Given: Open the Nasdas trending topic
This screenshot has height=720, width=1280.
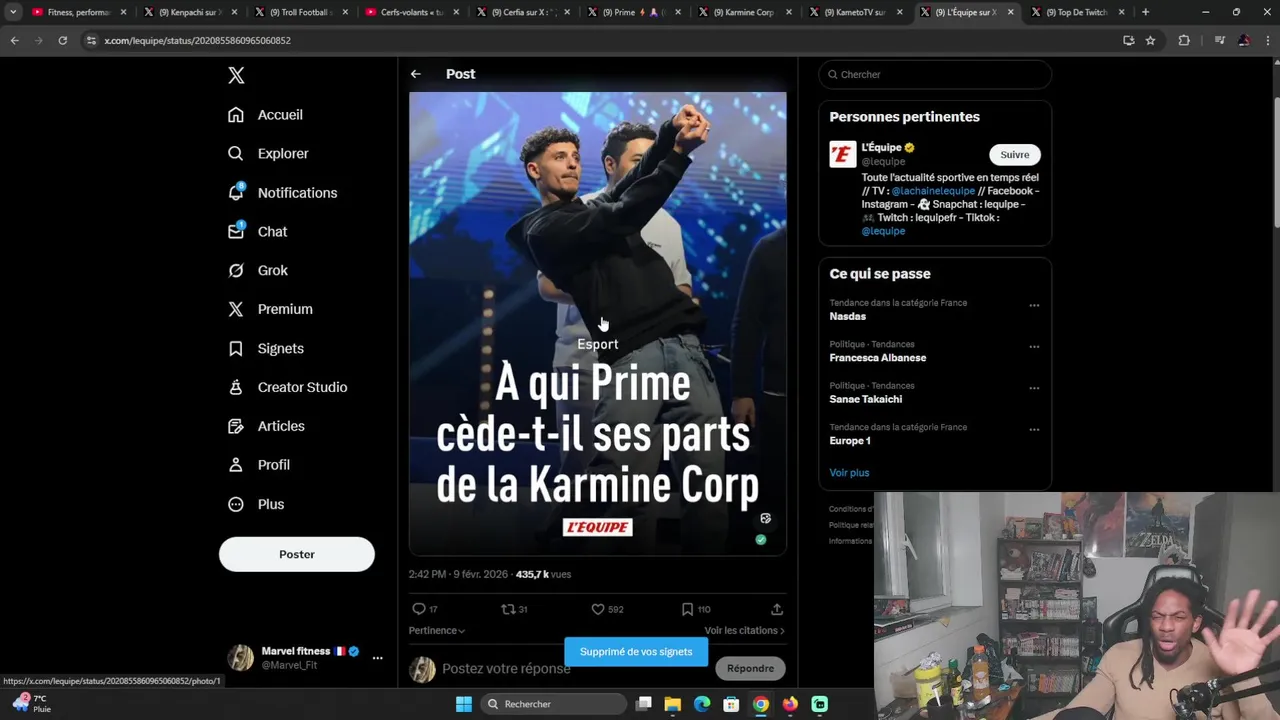Looking at the screenshot, I should click(848, 316).
